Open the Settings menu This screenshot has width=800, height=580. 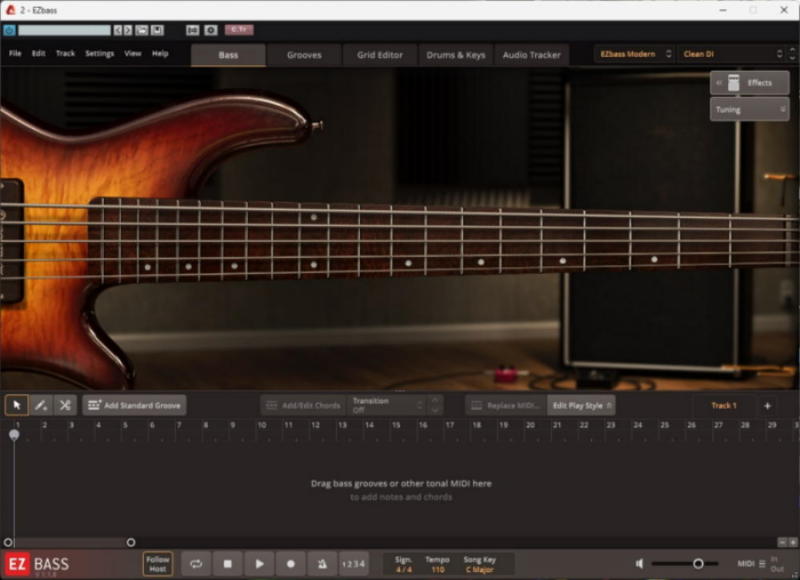pos(99,54)
